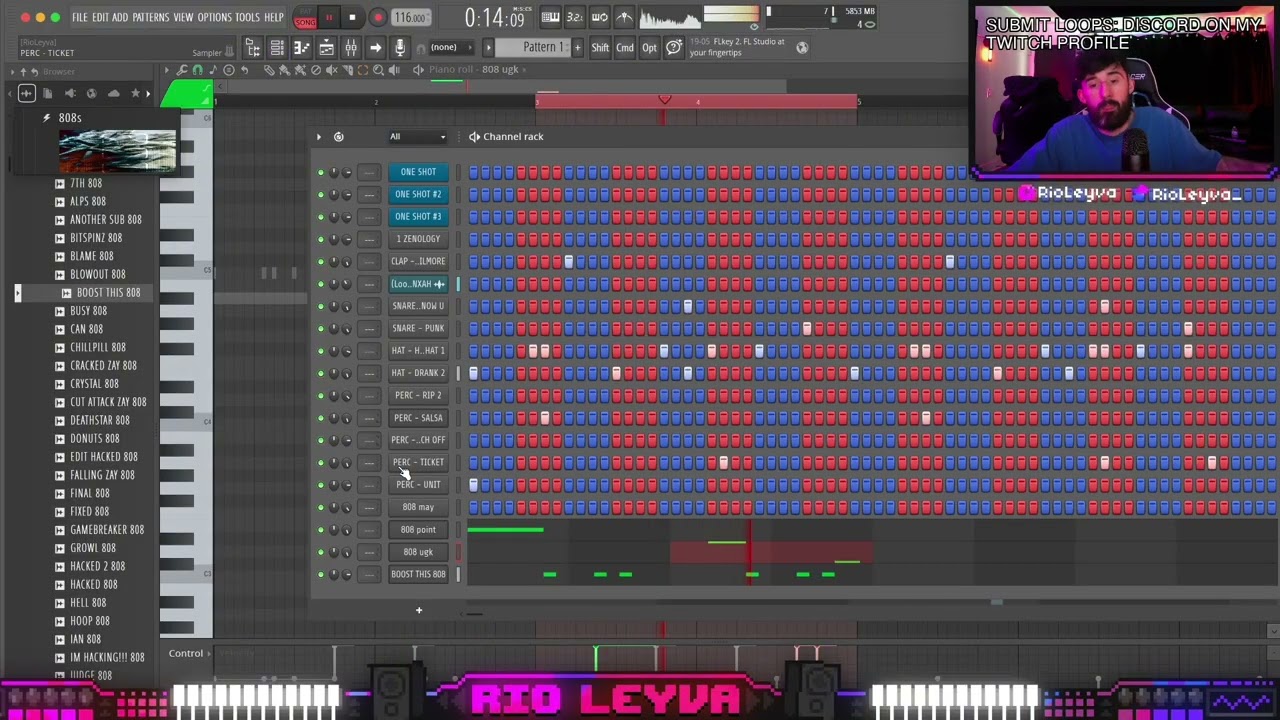Mute the 1 ZENOLOGY channel
This screenshot has width=1280, height=720.
point(321,239)
